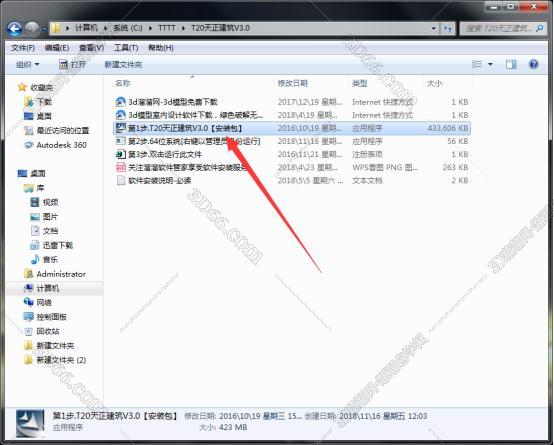This screenshot has width=554, height=445.
Task: Expand the arrow after 系统 (C:) in path
Action: (x=150, y=28)
